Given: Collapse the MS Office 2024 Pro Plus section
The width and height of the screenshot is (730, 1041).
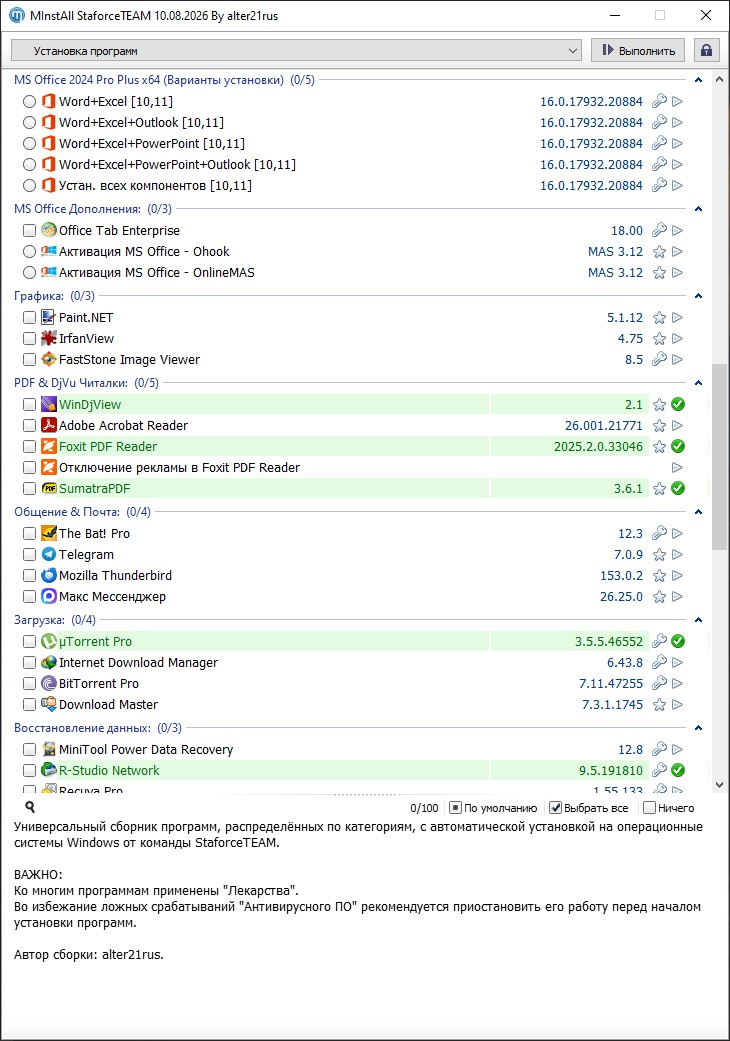Looking at the screenshot, I should tap(698, 80).
